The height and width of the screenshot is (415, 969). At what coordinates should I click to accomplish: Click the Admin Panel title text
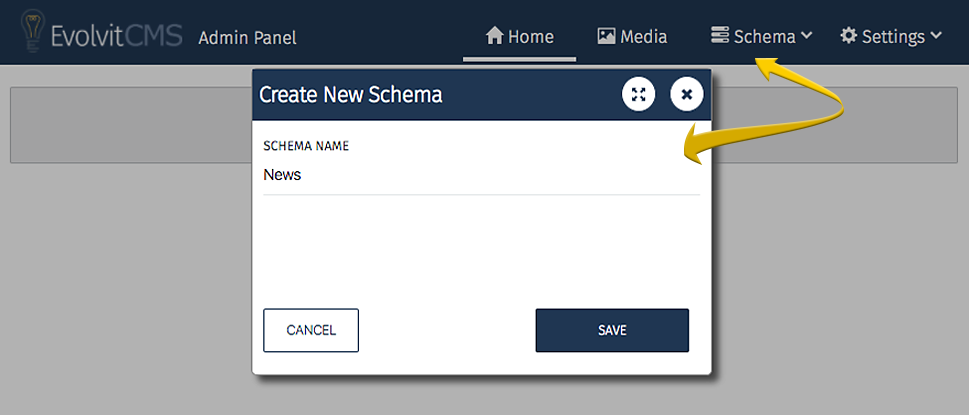click(247, 38)
